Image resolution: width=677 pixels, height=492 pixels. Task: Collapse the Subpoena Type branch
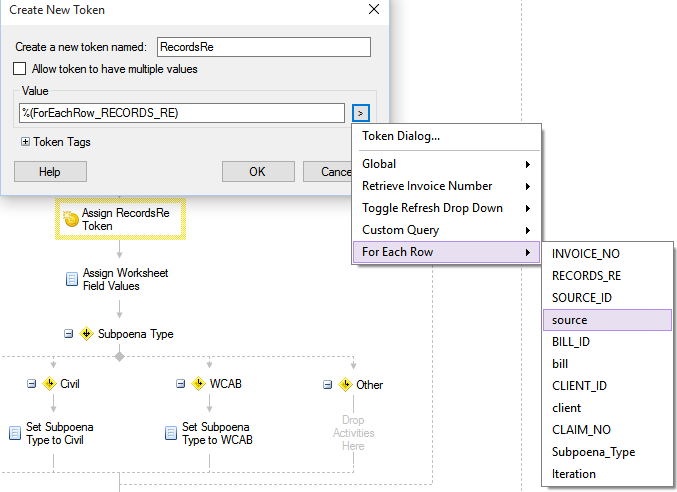[68, 334]
